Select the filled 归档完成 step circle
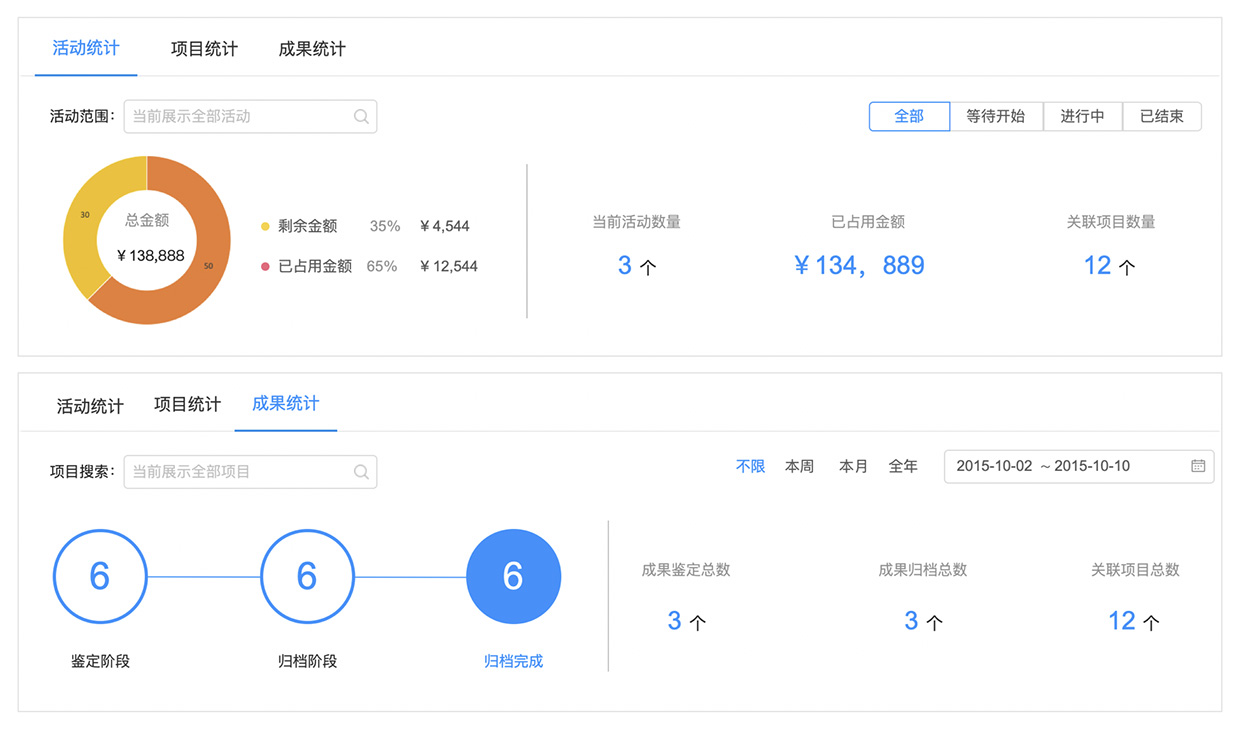This screenshot has width=1240, height=729. tap(513, 577)
